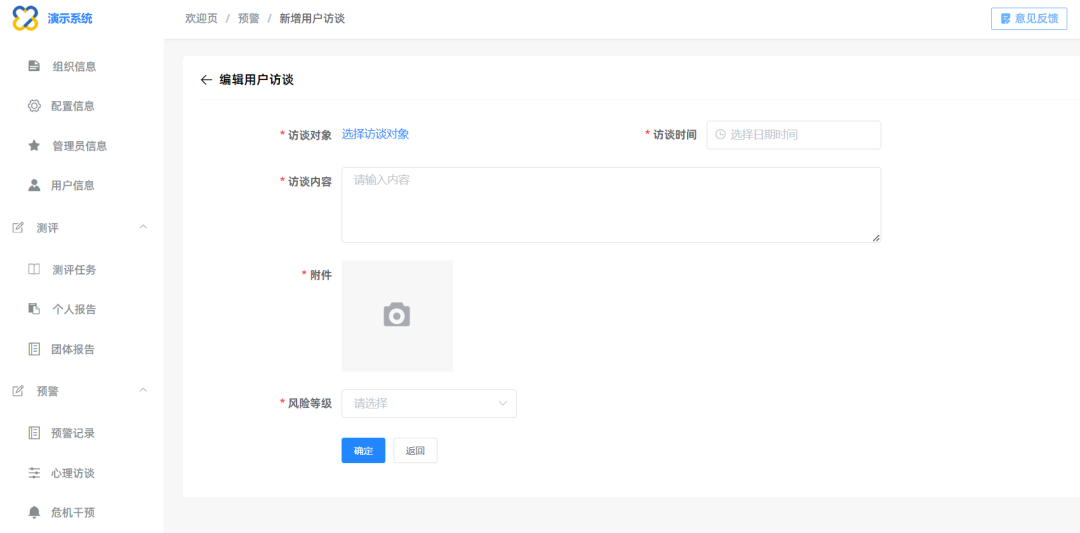
Task: Click the 管理员信息 star icon
Action: (34, 145)
